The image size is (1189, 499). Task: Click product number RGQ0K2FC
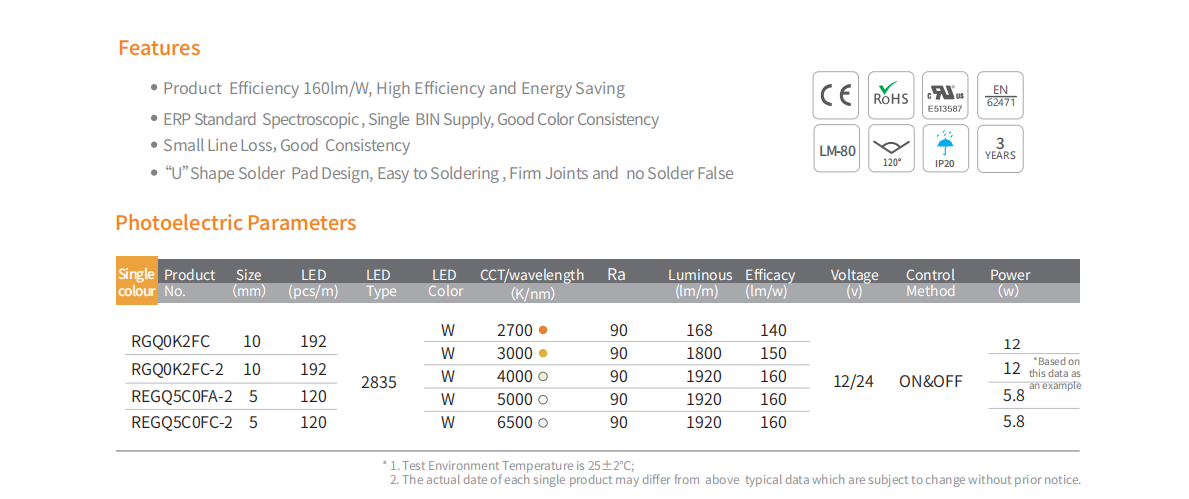(x=170, y=342)
